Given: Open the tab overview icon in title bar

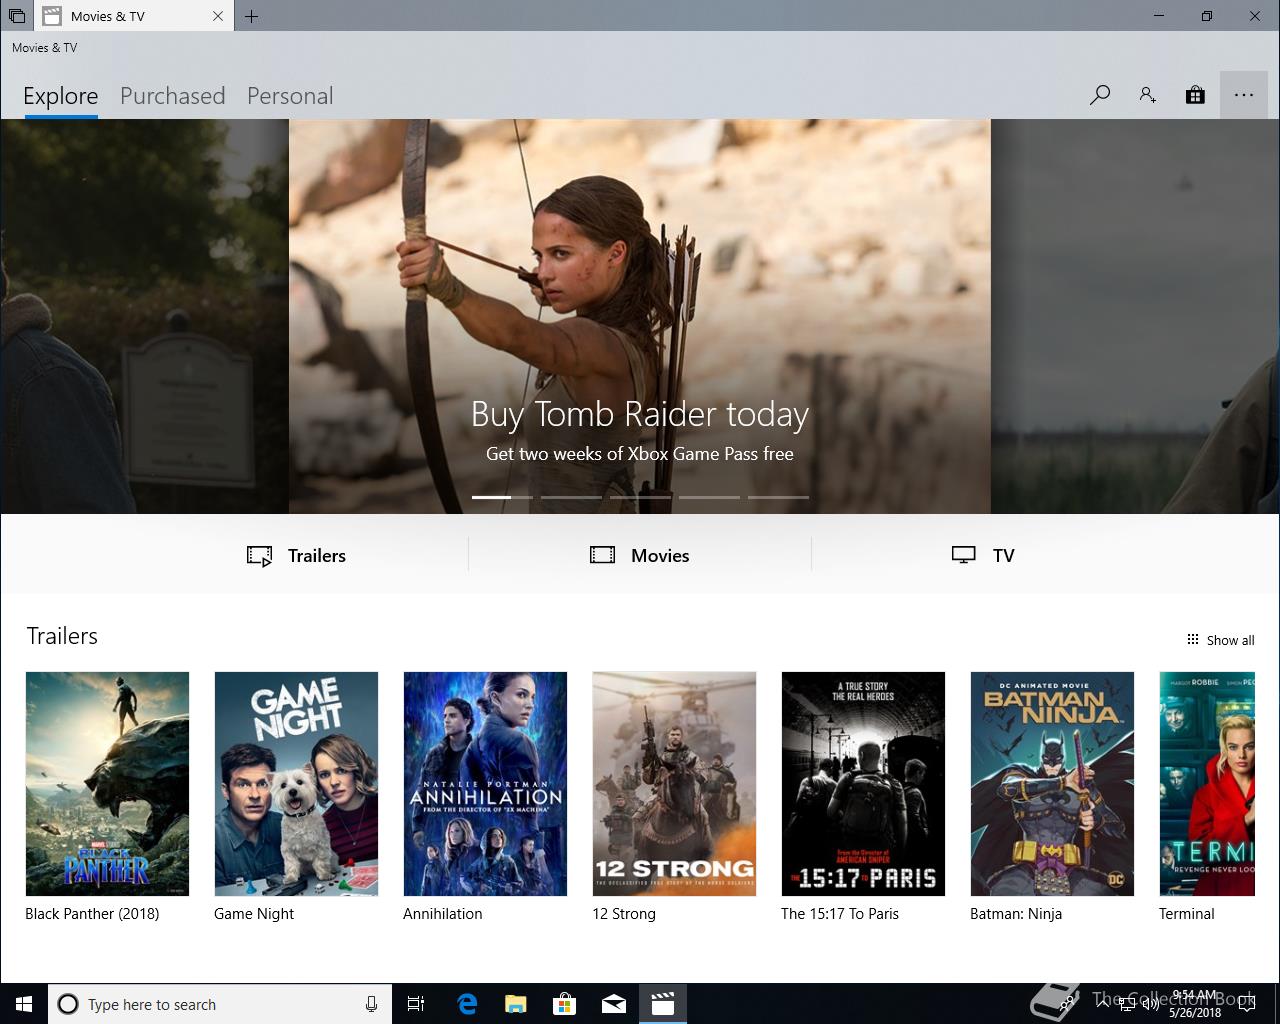Looking at the screenshot, I should coord(17,16).
